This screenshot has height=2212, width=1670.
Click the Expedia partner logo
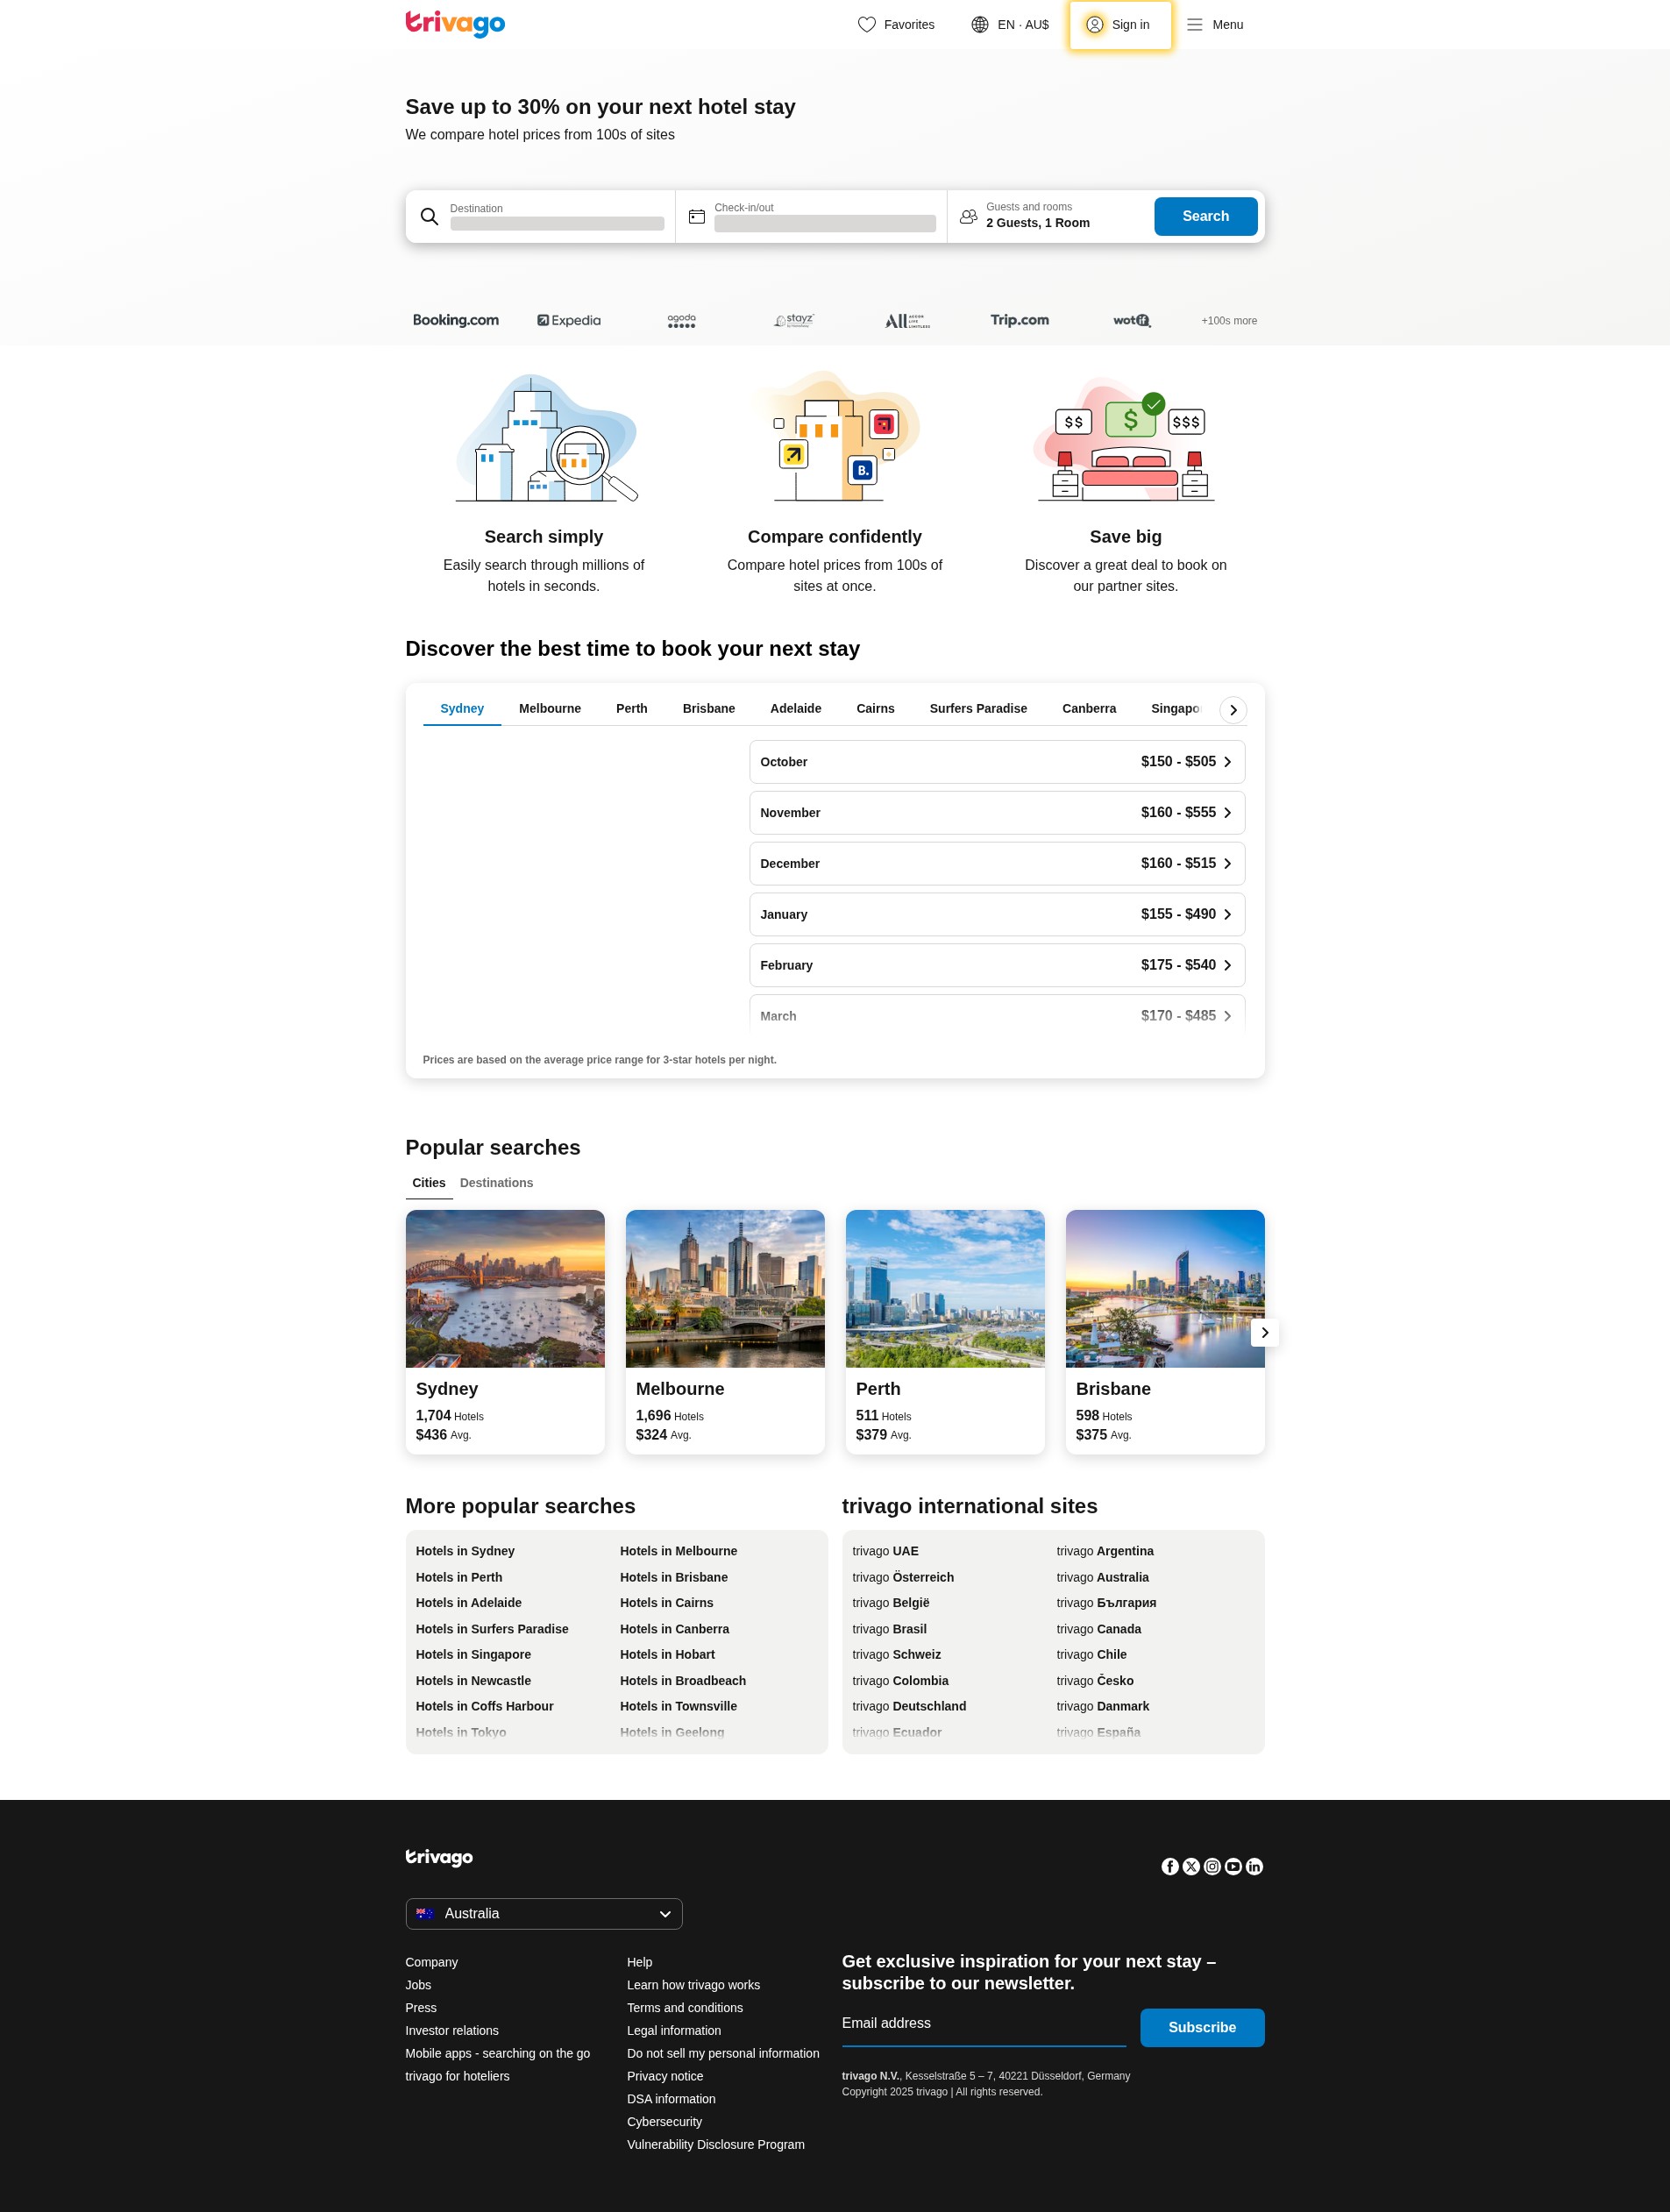(569, 320)
